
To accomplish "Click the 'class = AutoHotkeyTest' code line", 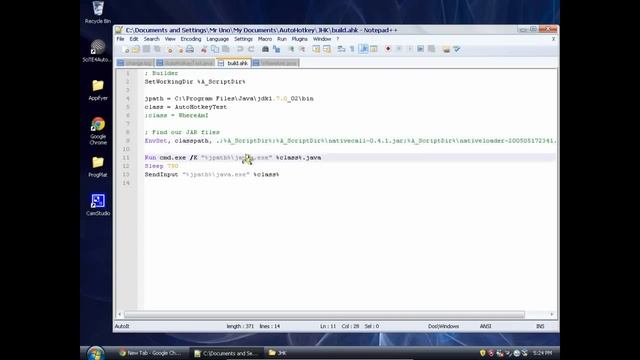I will coord(186,107).
